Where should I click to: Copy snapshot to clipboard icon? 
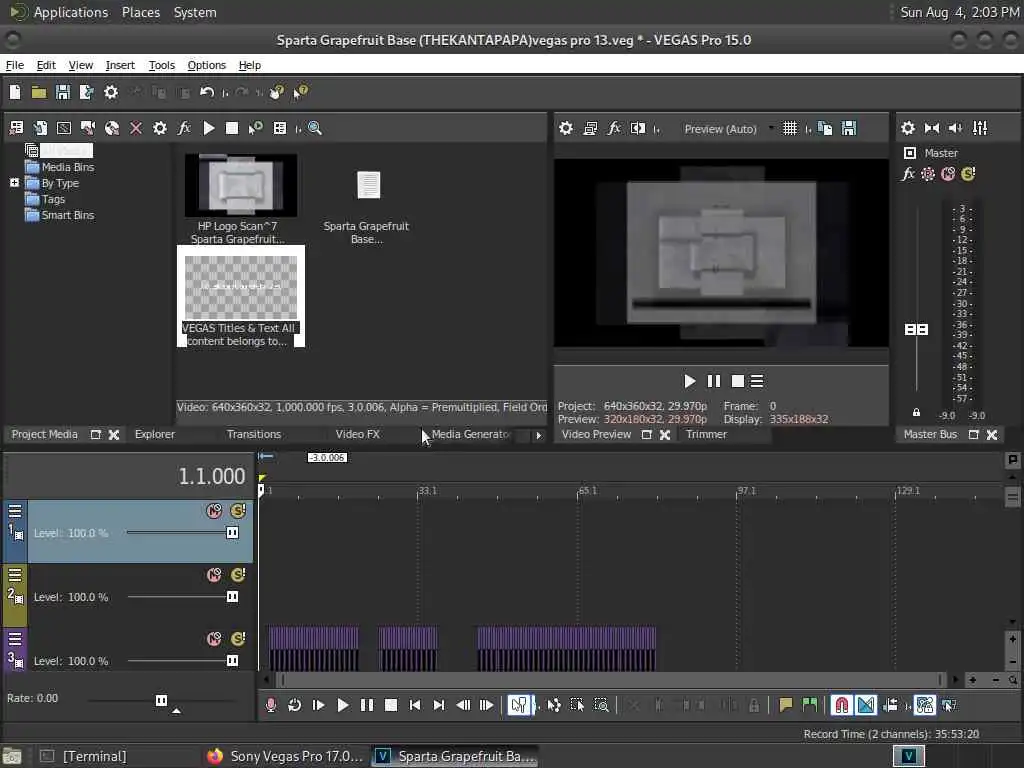[x=825, y=128]
